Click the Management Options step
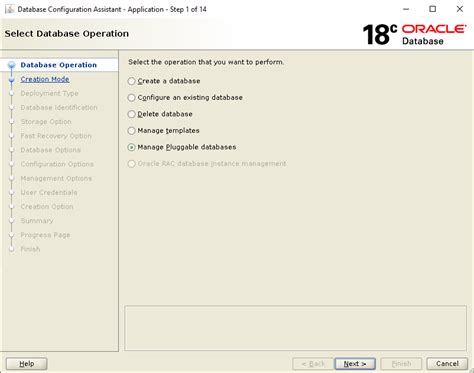 [56, 178]
